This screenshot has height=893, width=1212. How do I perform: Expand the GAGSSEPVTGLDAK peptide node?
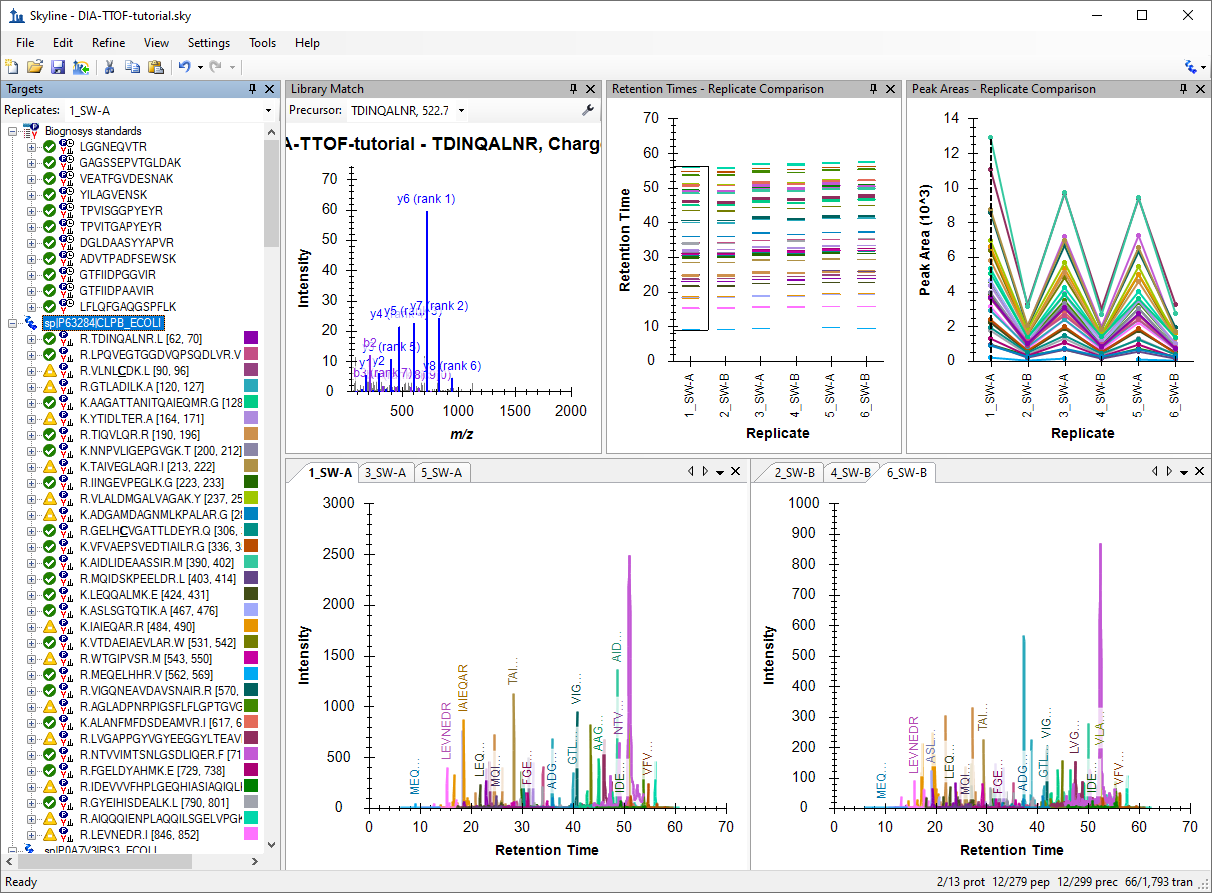click(x=31, y=163)
